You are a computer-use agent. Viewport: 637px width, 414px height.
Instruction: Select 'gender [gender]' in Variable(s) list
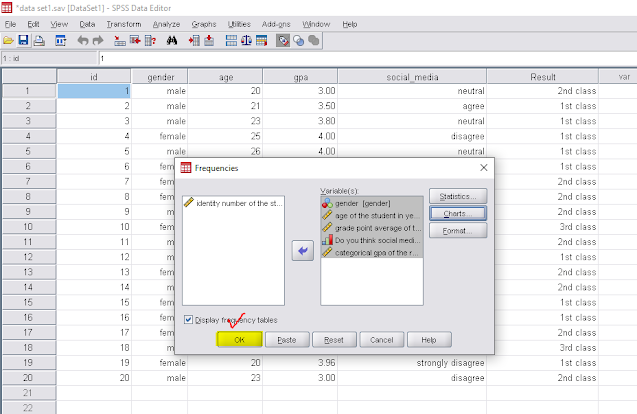372,203
